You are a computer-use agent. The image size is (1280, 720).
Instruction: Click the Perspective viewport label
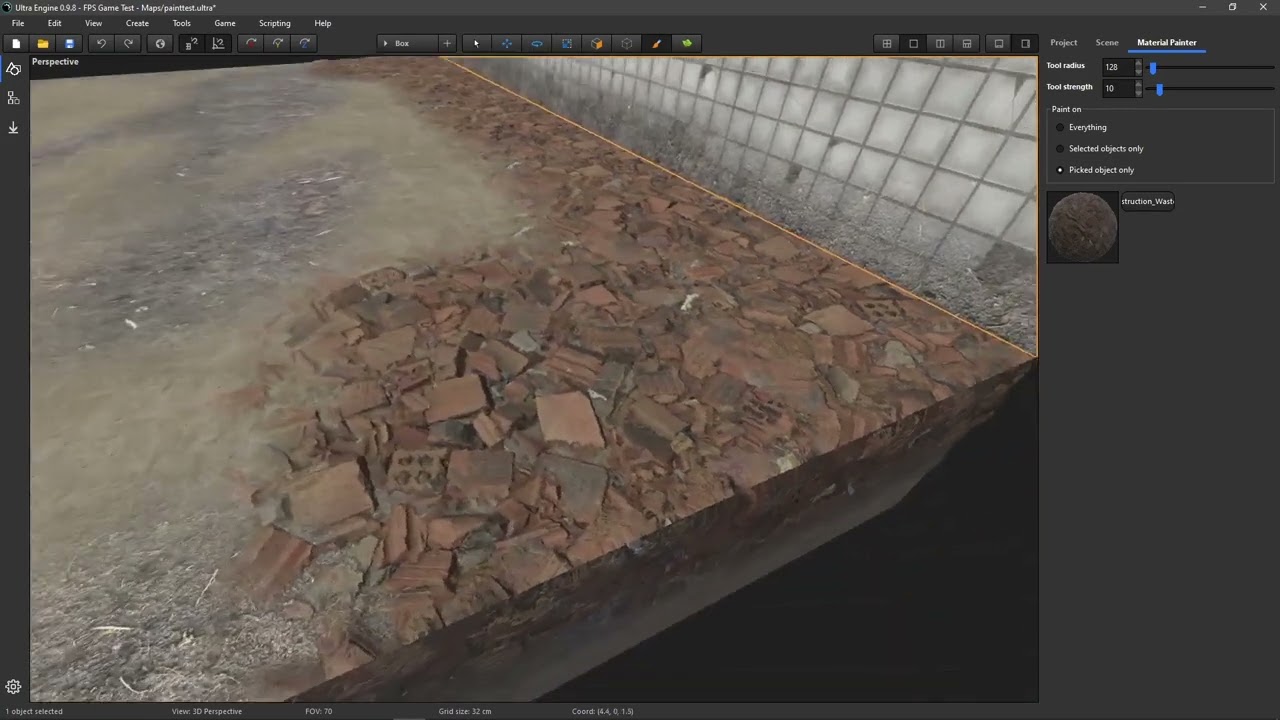click(x=55, y=62)
